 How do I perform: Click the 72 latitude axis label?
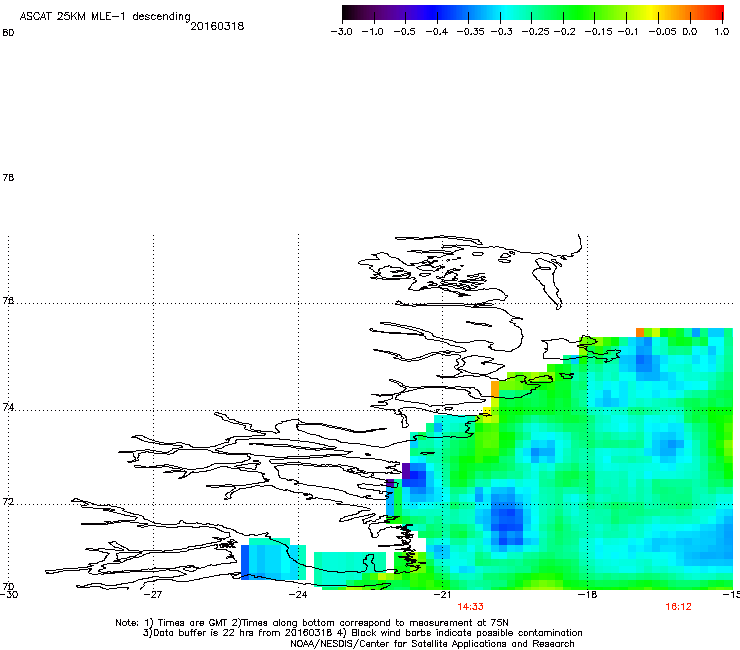[x=8, y=502]
